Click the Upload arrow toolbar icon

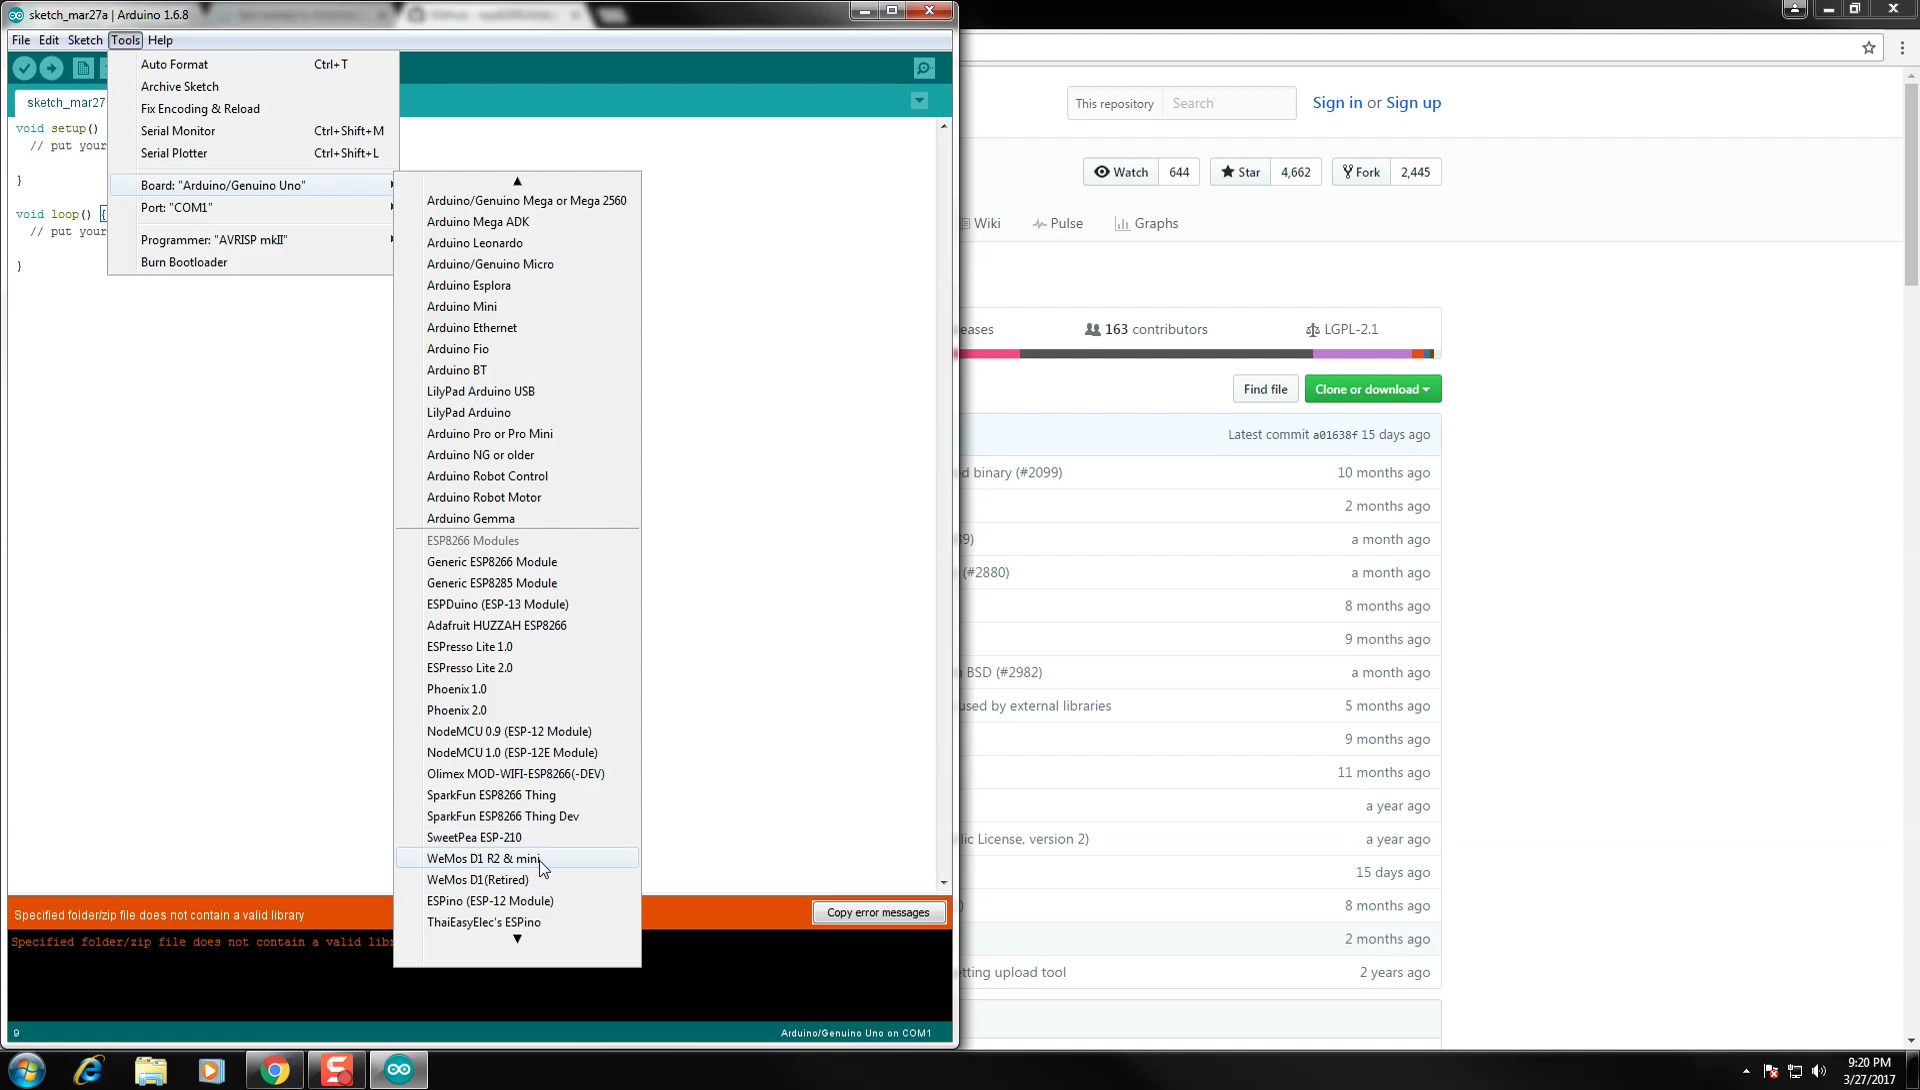[52, 68]
